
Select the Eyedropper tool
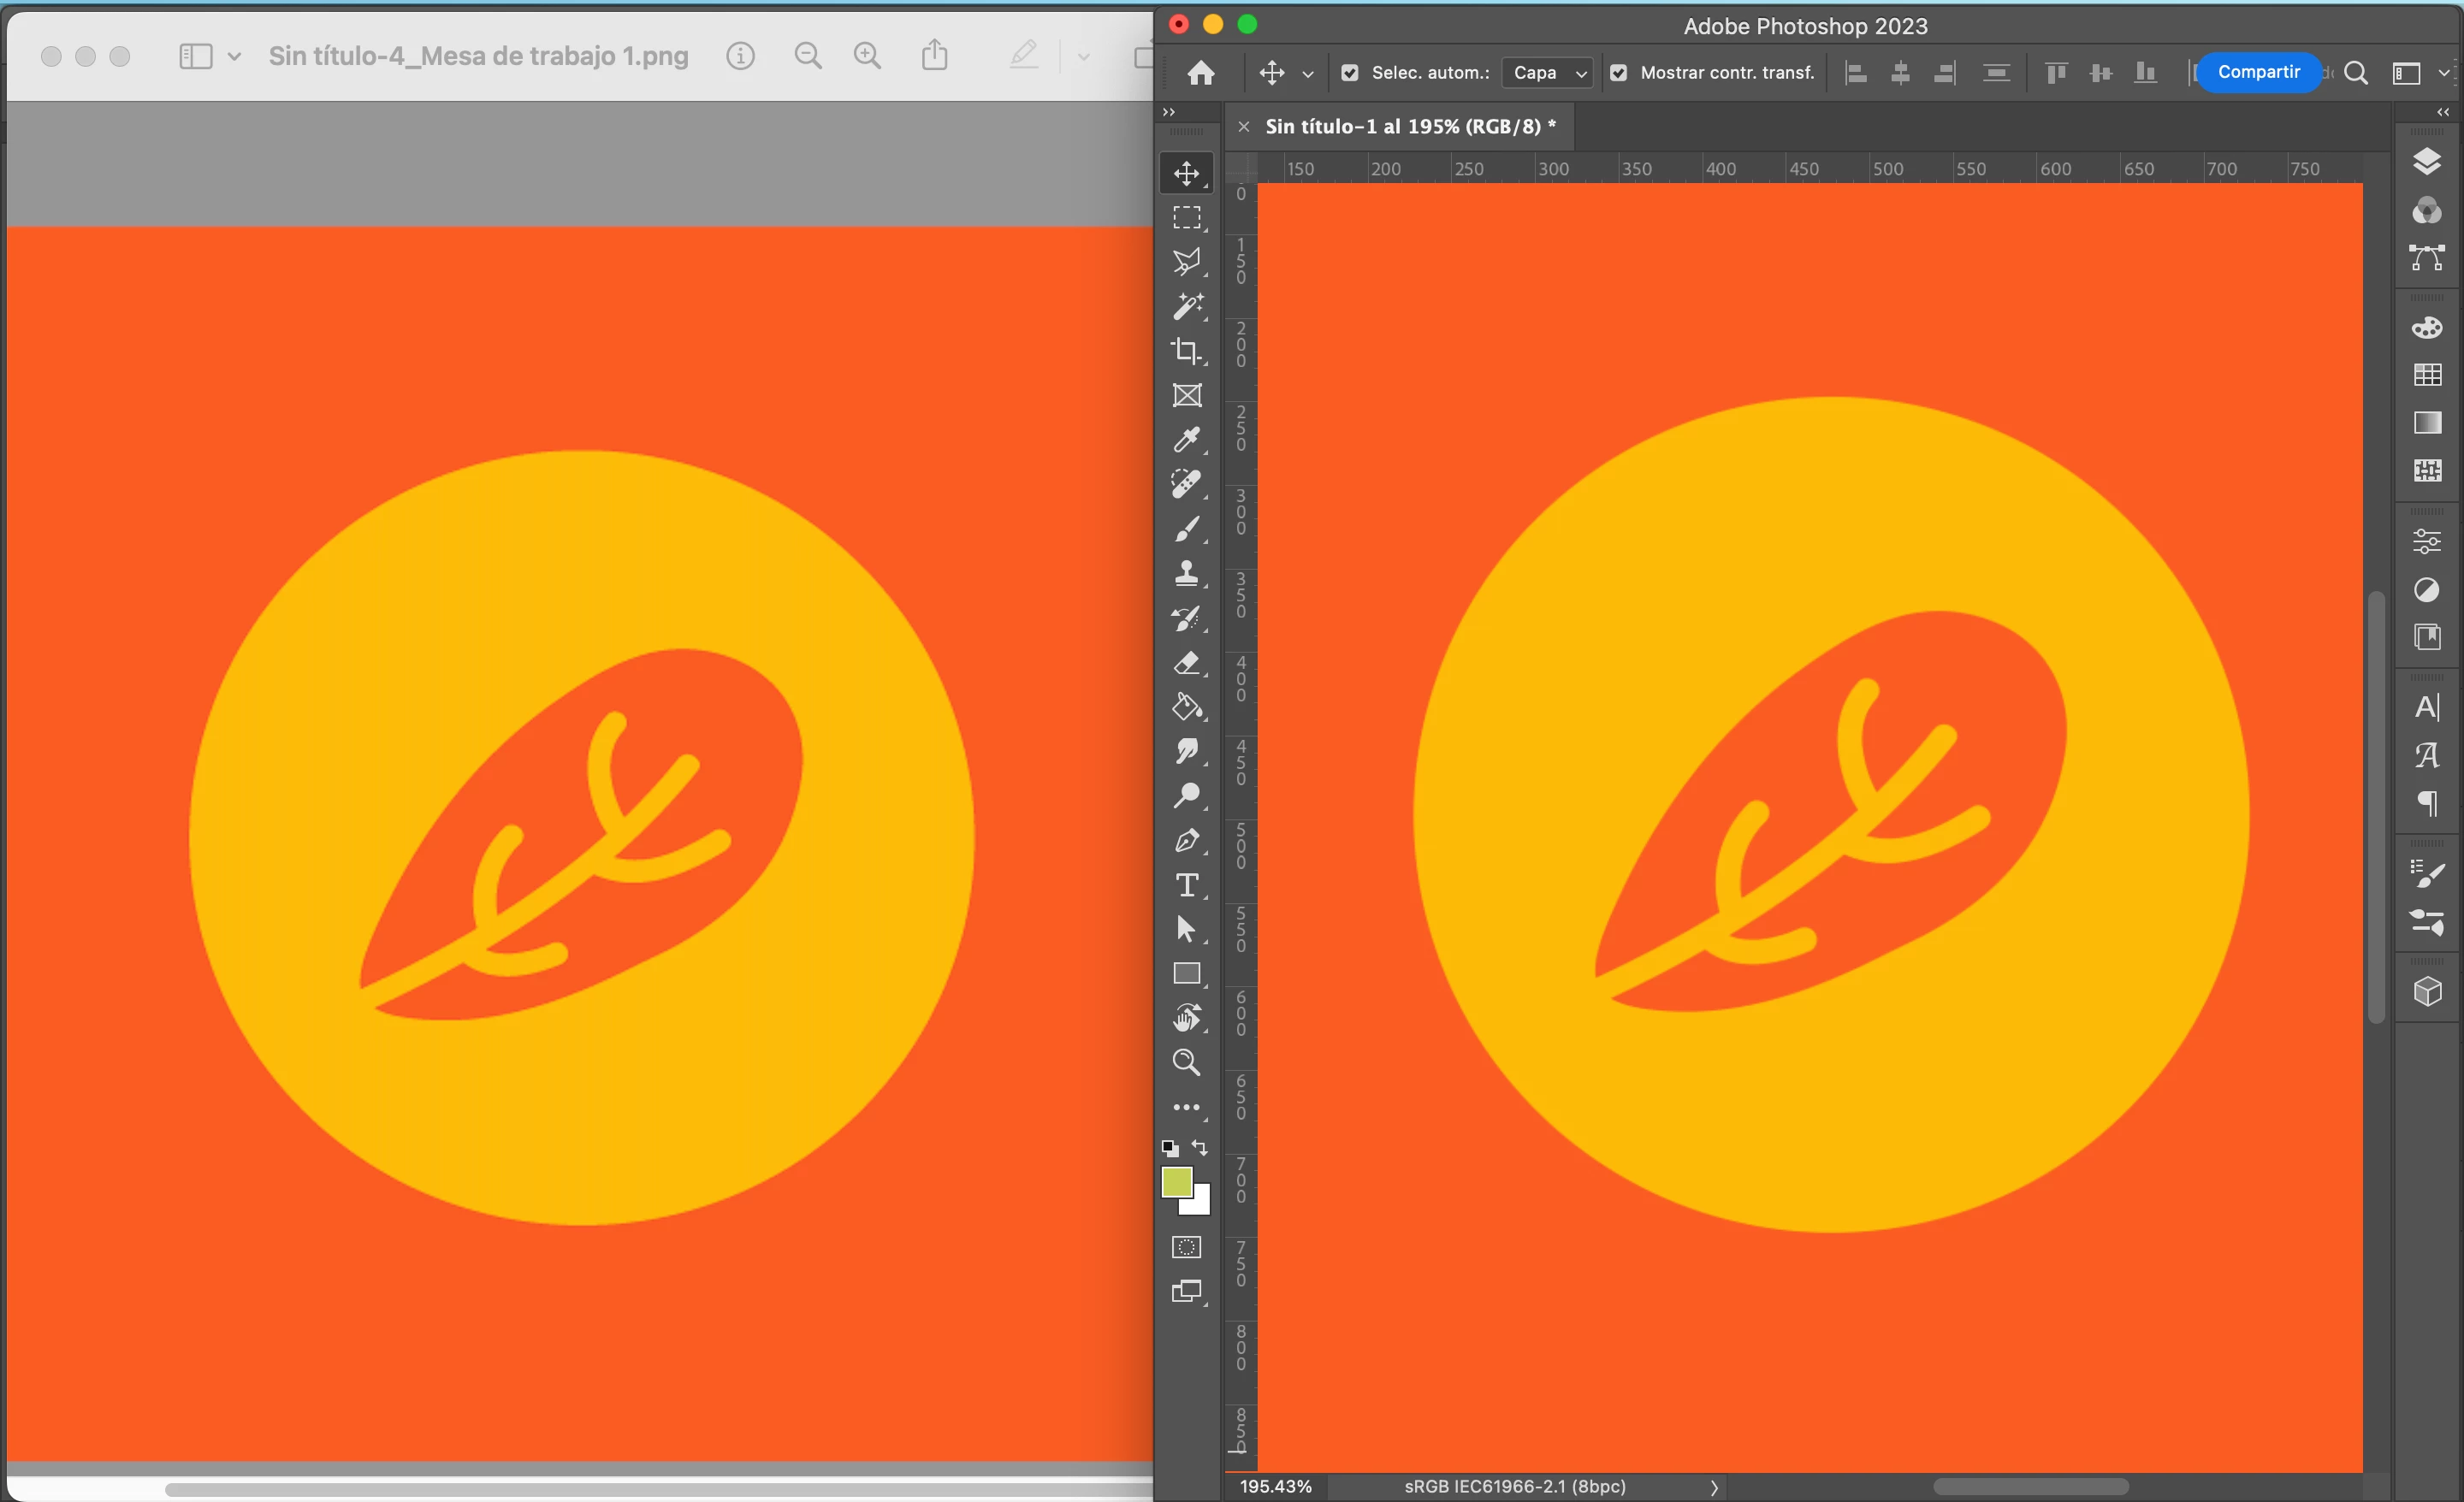[x=1186, y=440]
